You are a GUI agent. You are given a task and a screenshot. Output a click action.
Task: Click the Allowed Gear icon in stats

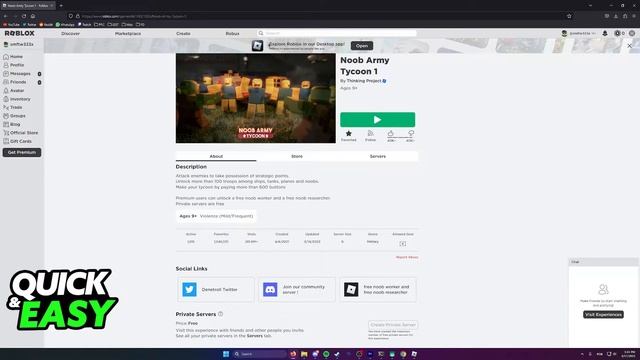pos(403,244)
